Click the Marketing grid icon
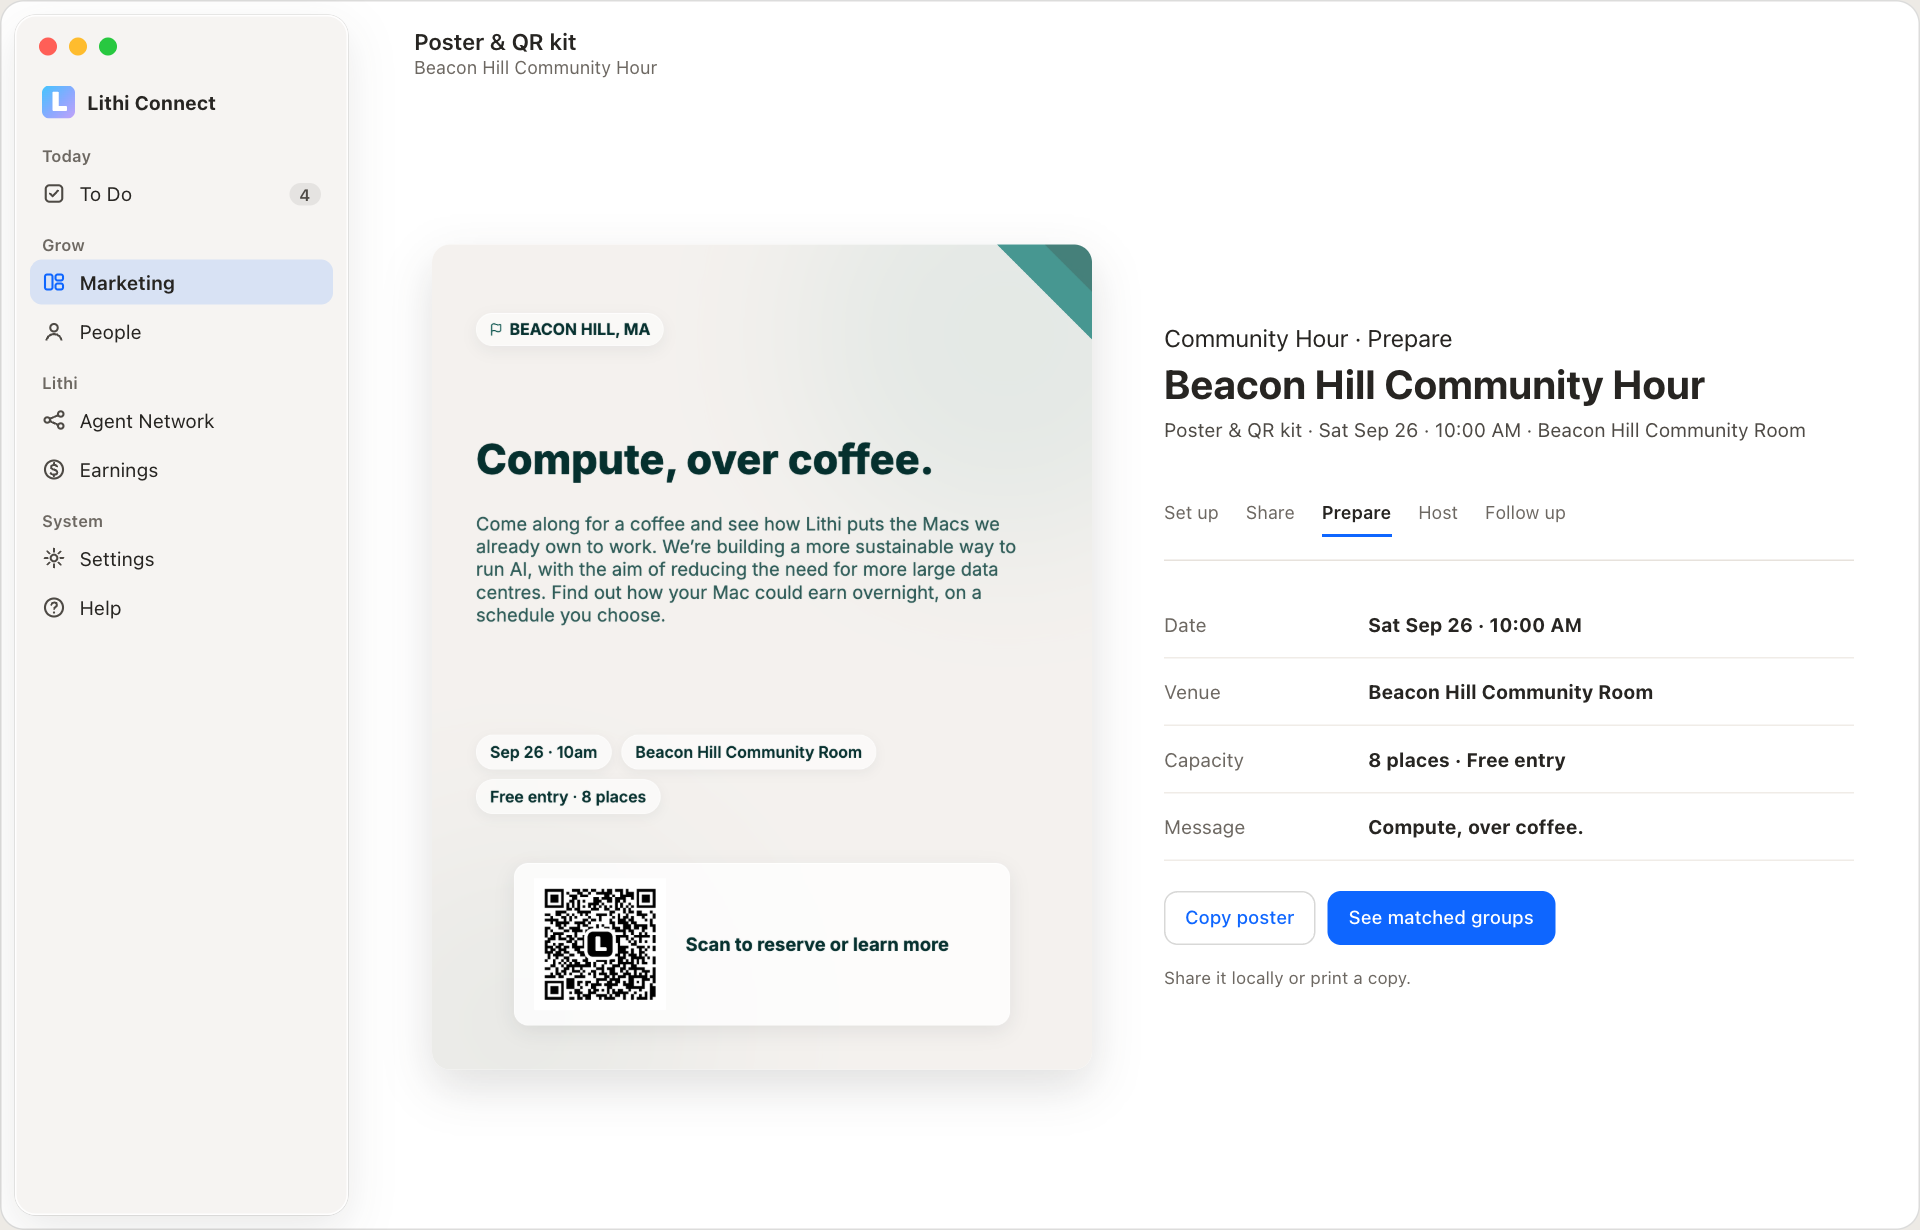 tap(54, 283)
